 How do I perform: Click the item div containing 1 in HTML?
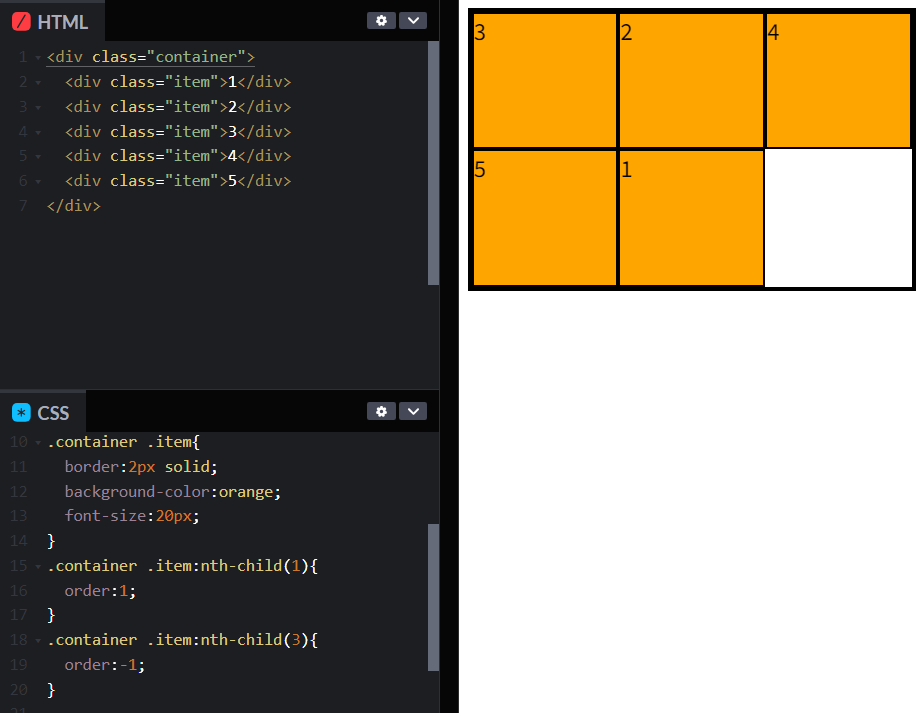[x=178, y=82]
